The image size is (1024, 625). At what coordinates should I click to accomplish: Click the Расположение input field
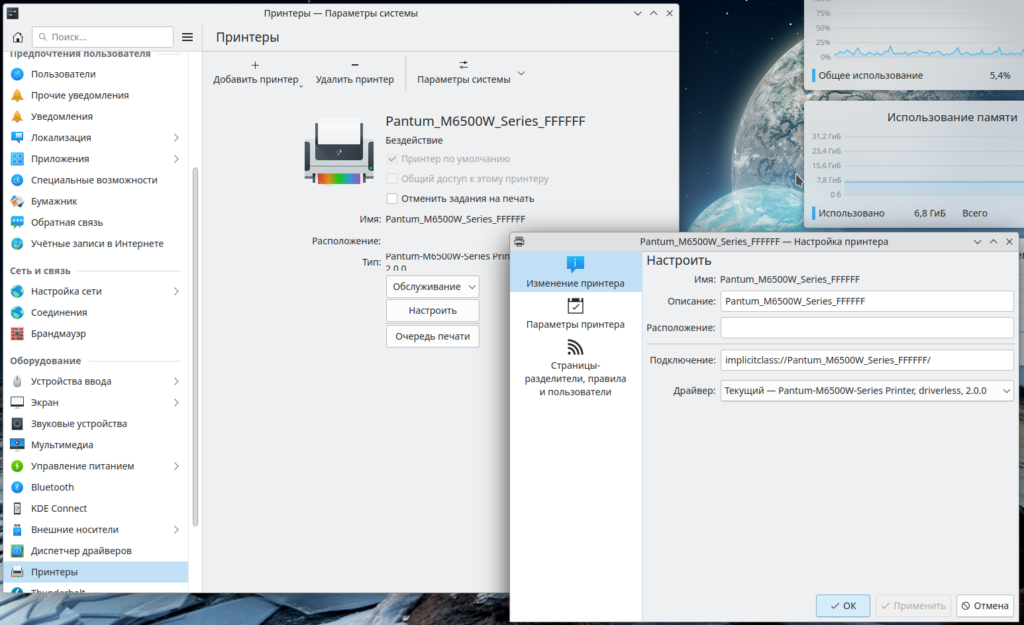click(x=866, y=328)
